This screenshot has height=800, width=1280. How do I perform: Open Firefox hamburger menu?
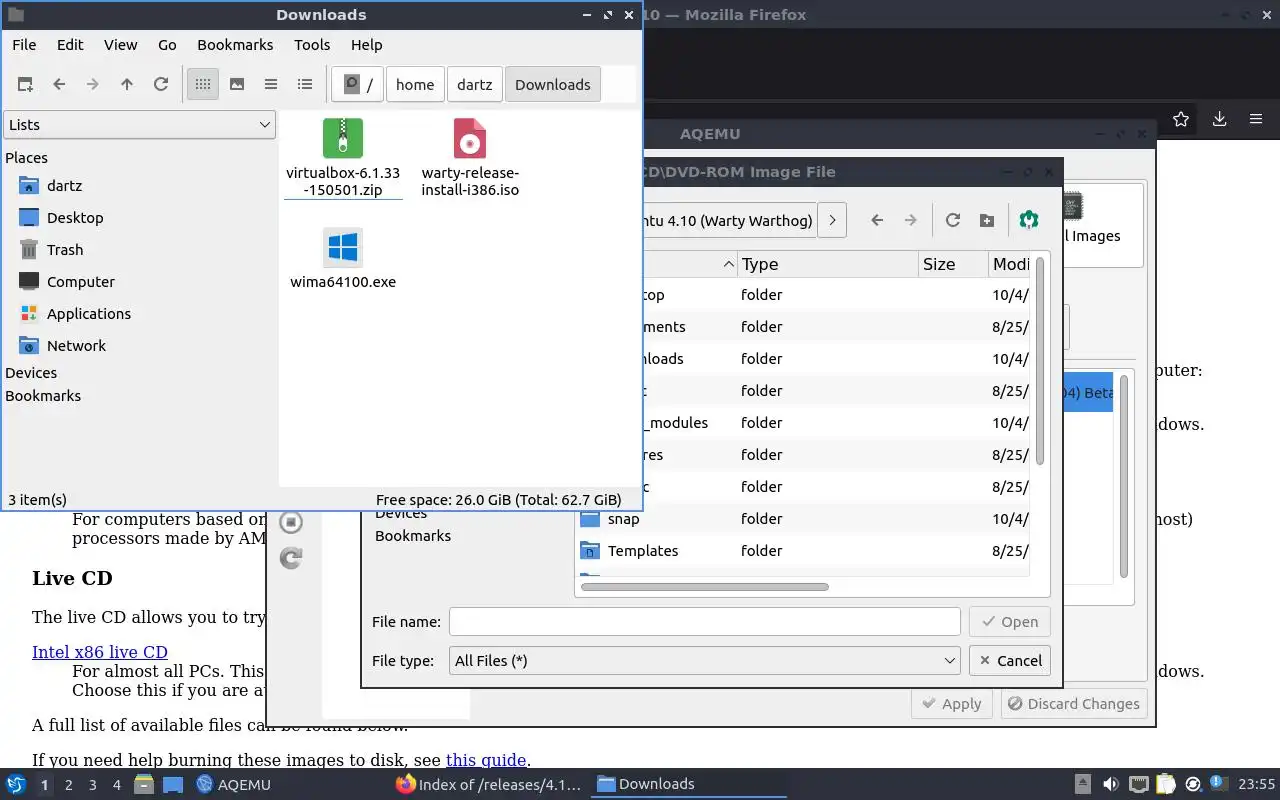click(1256, 120)
